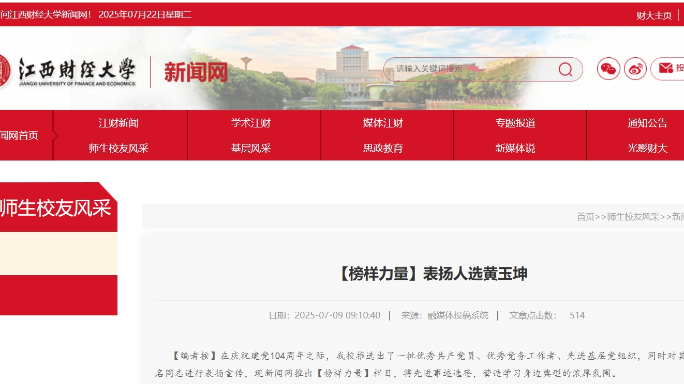The width and height of the screenshot is (684, 384).
Task: Click the article click count 514
Action: coord(577,315)
